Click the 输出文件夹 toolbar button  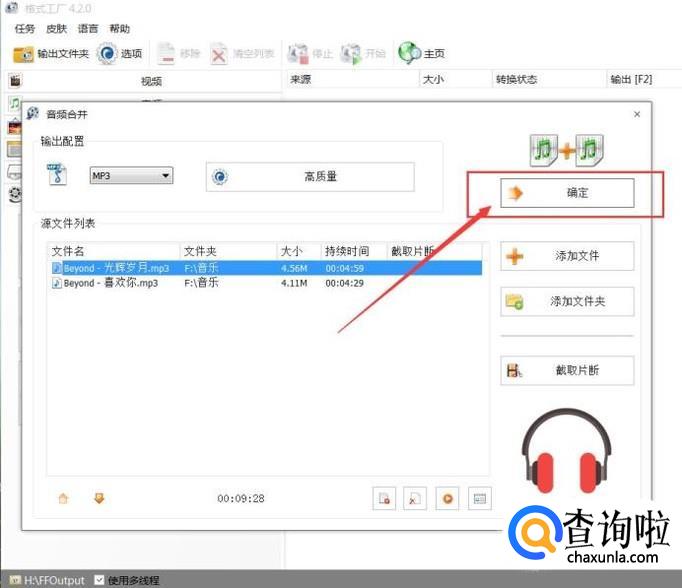click(x=51, y=54)
